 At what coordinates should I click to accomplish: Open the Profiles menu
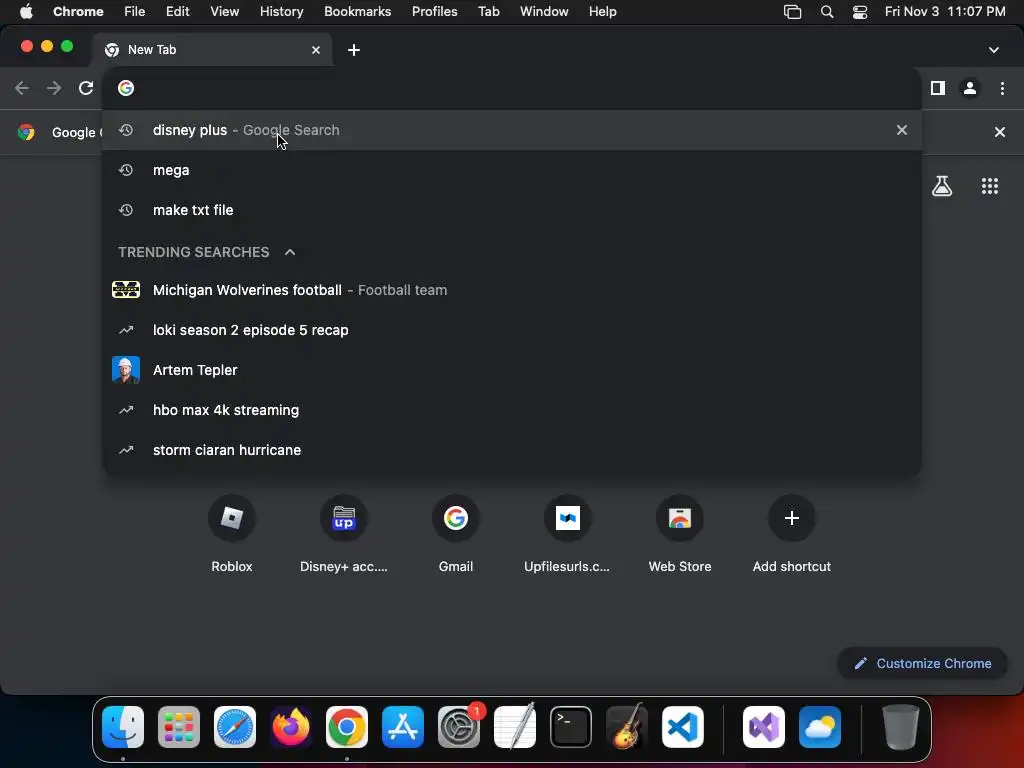(434, 12)
